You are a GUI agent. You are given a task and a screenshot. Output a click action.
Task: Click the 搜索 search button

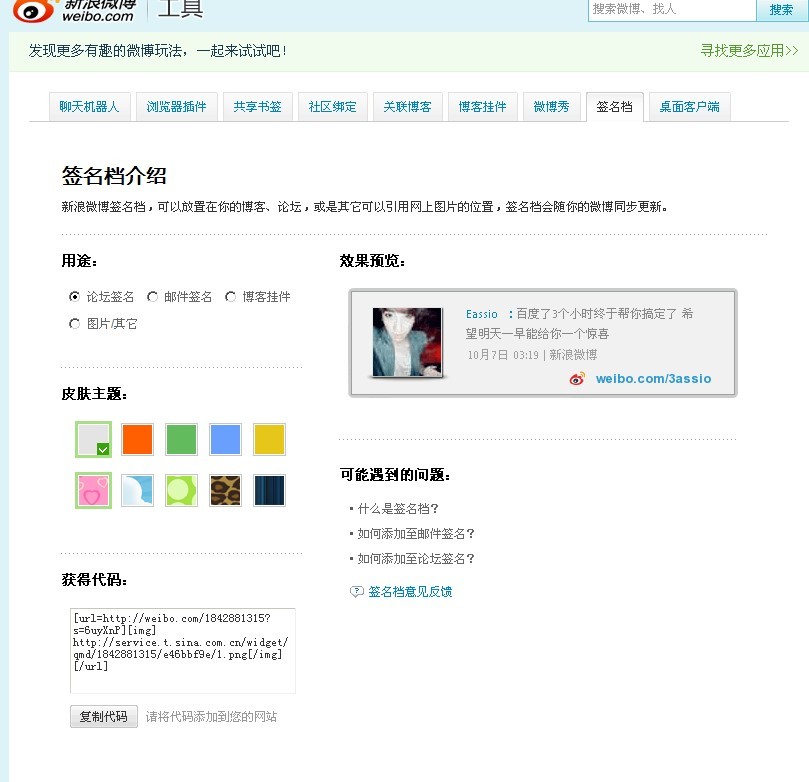click(x=781, y=10)
